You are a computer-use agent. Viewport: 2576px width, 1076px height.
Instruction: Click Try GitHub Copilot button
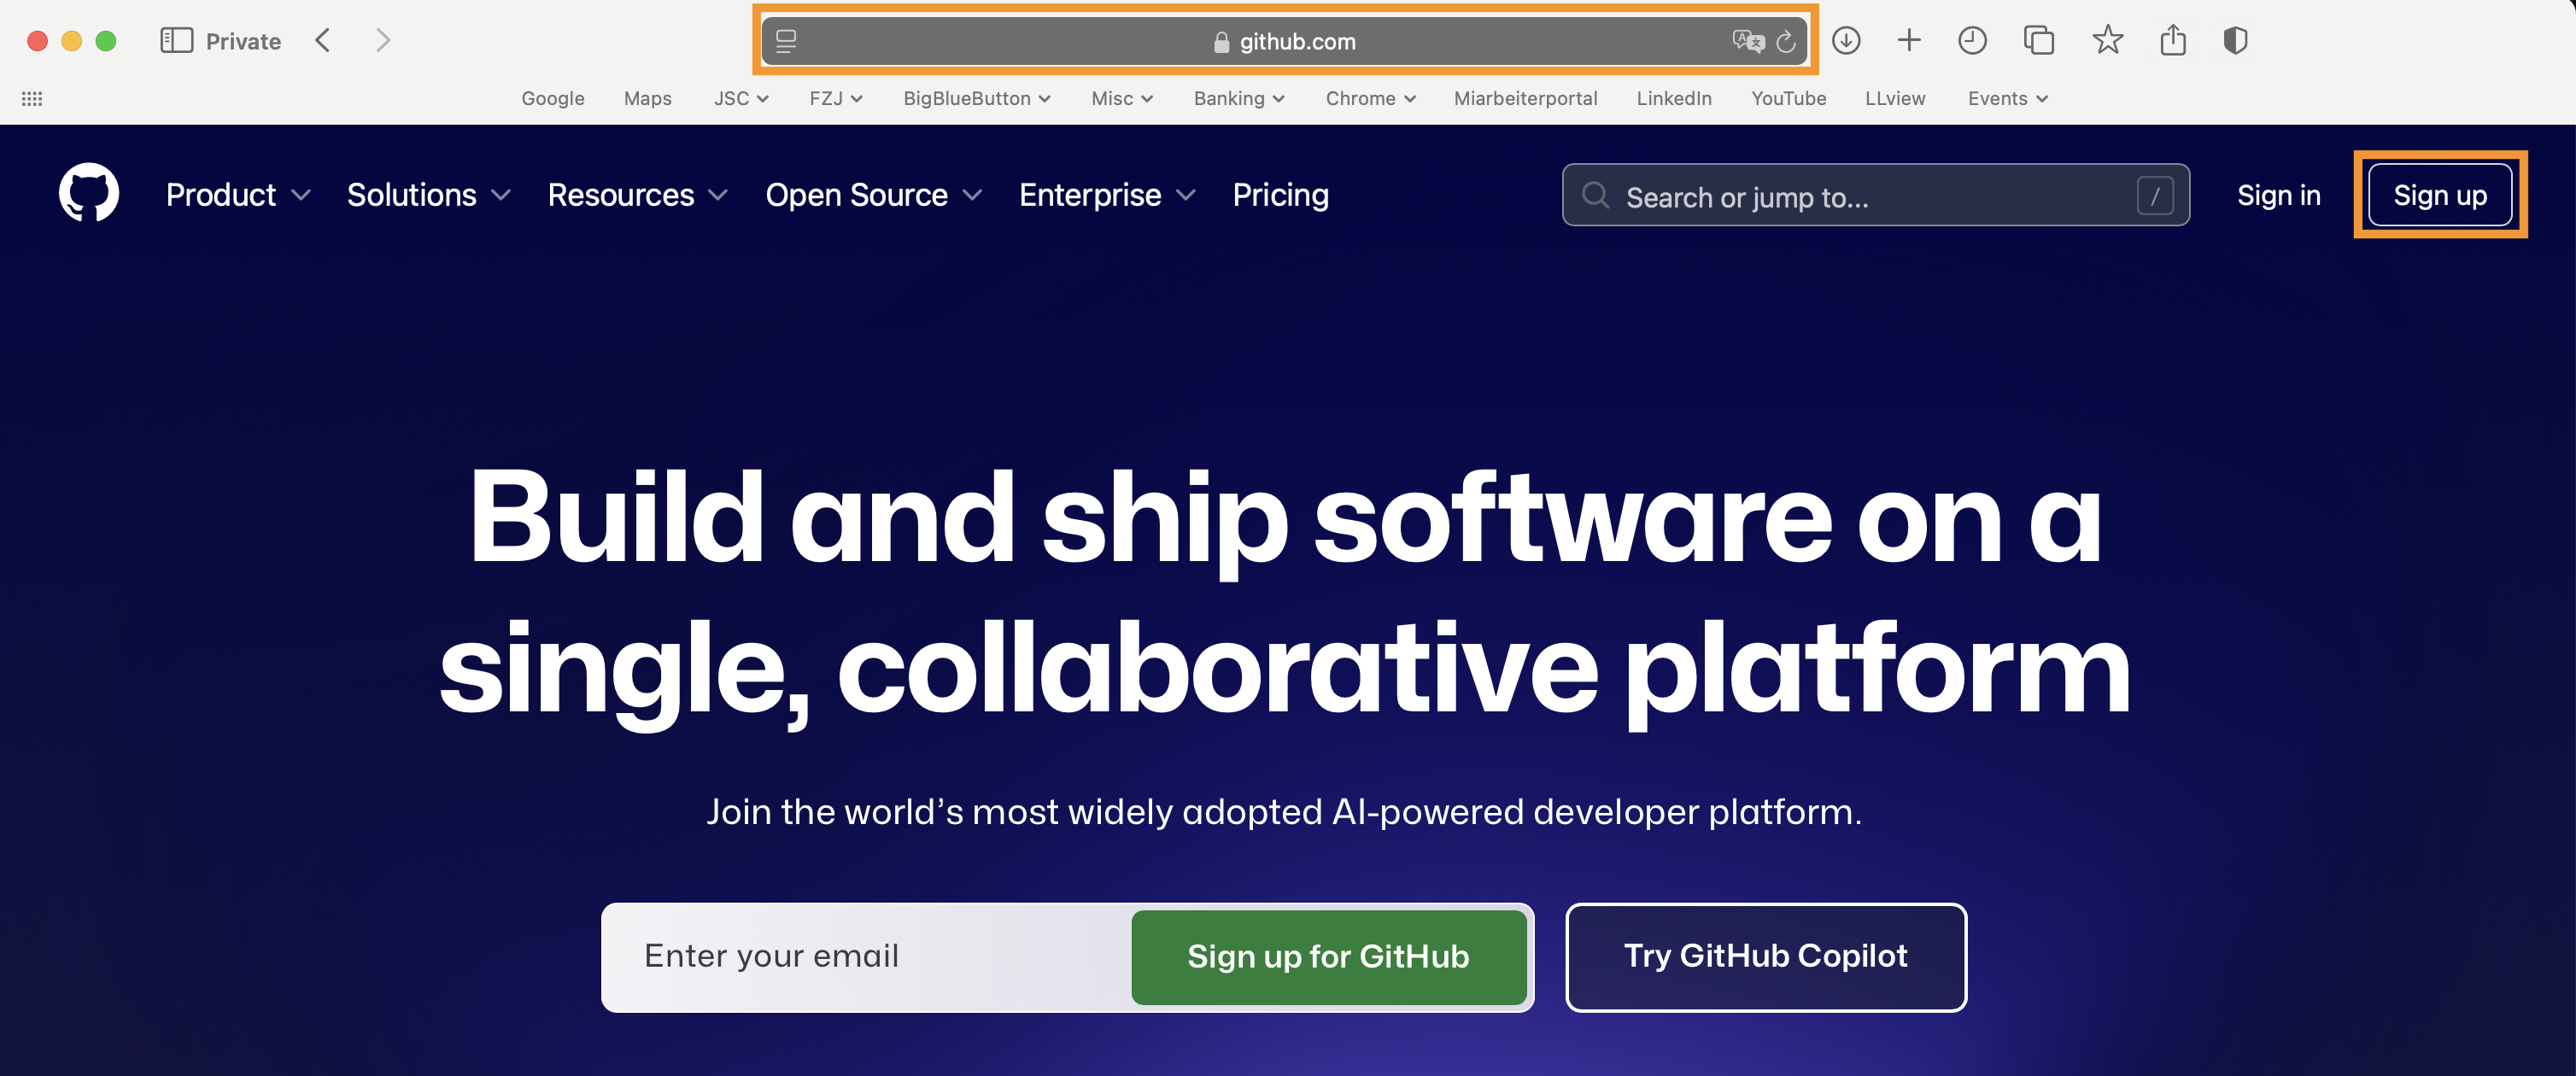click(x=1765, y=956)
